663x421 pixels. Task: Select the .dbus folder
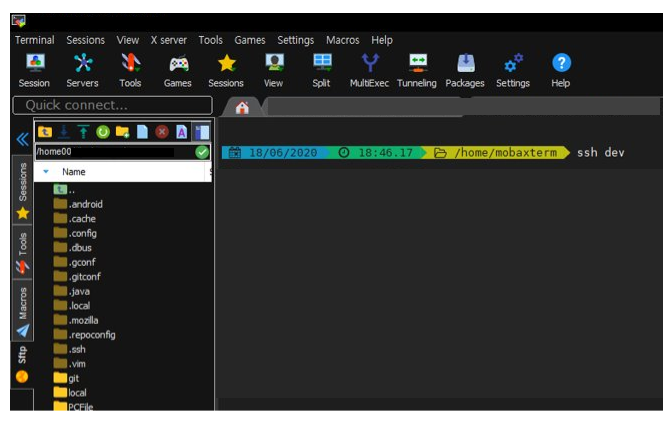(73, 248)
